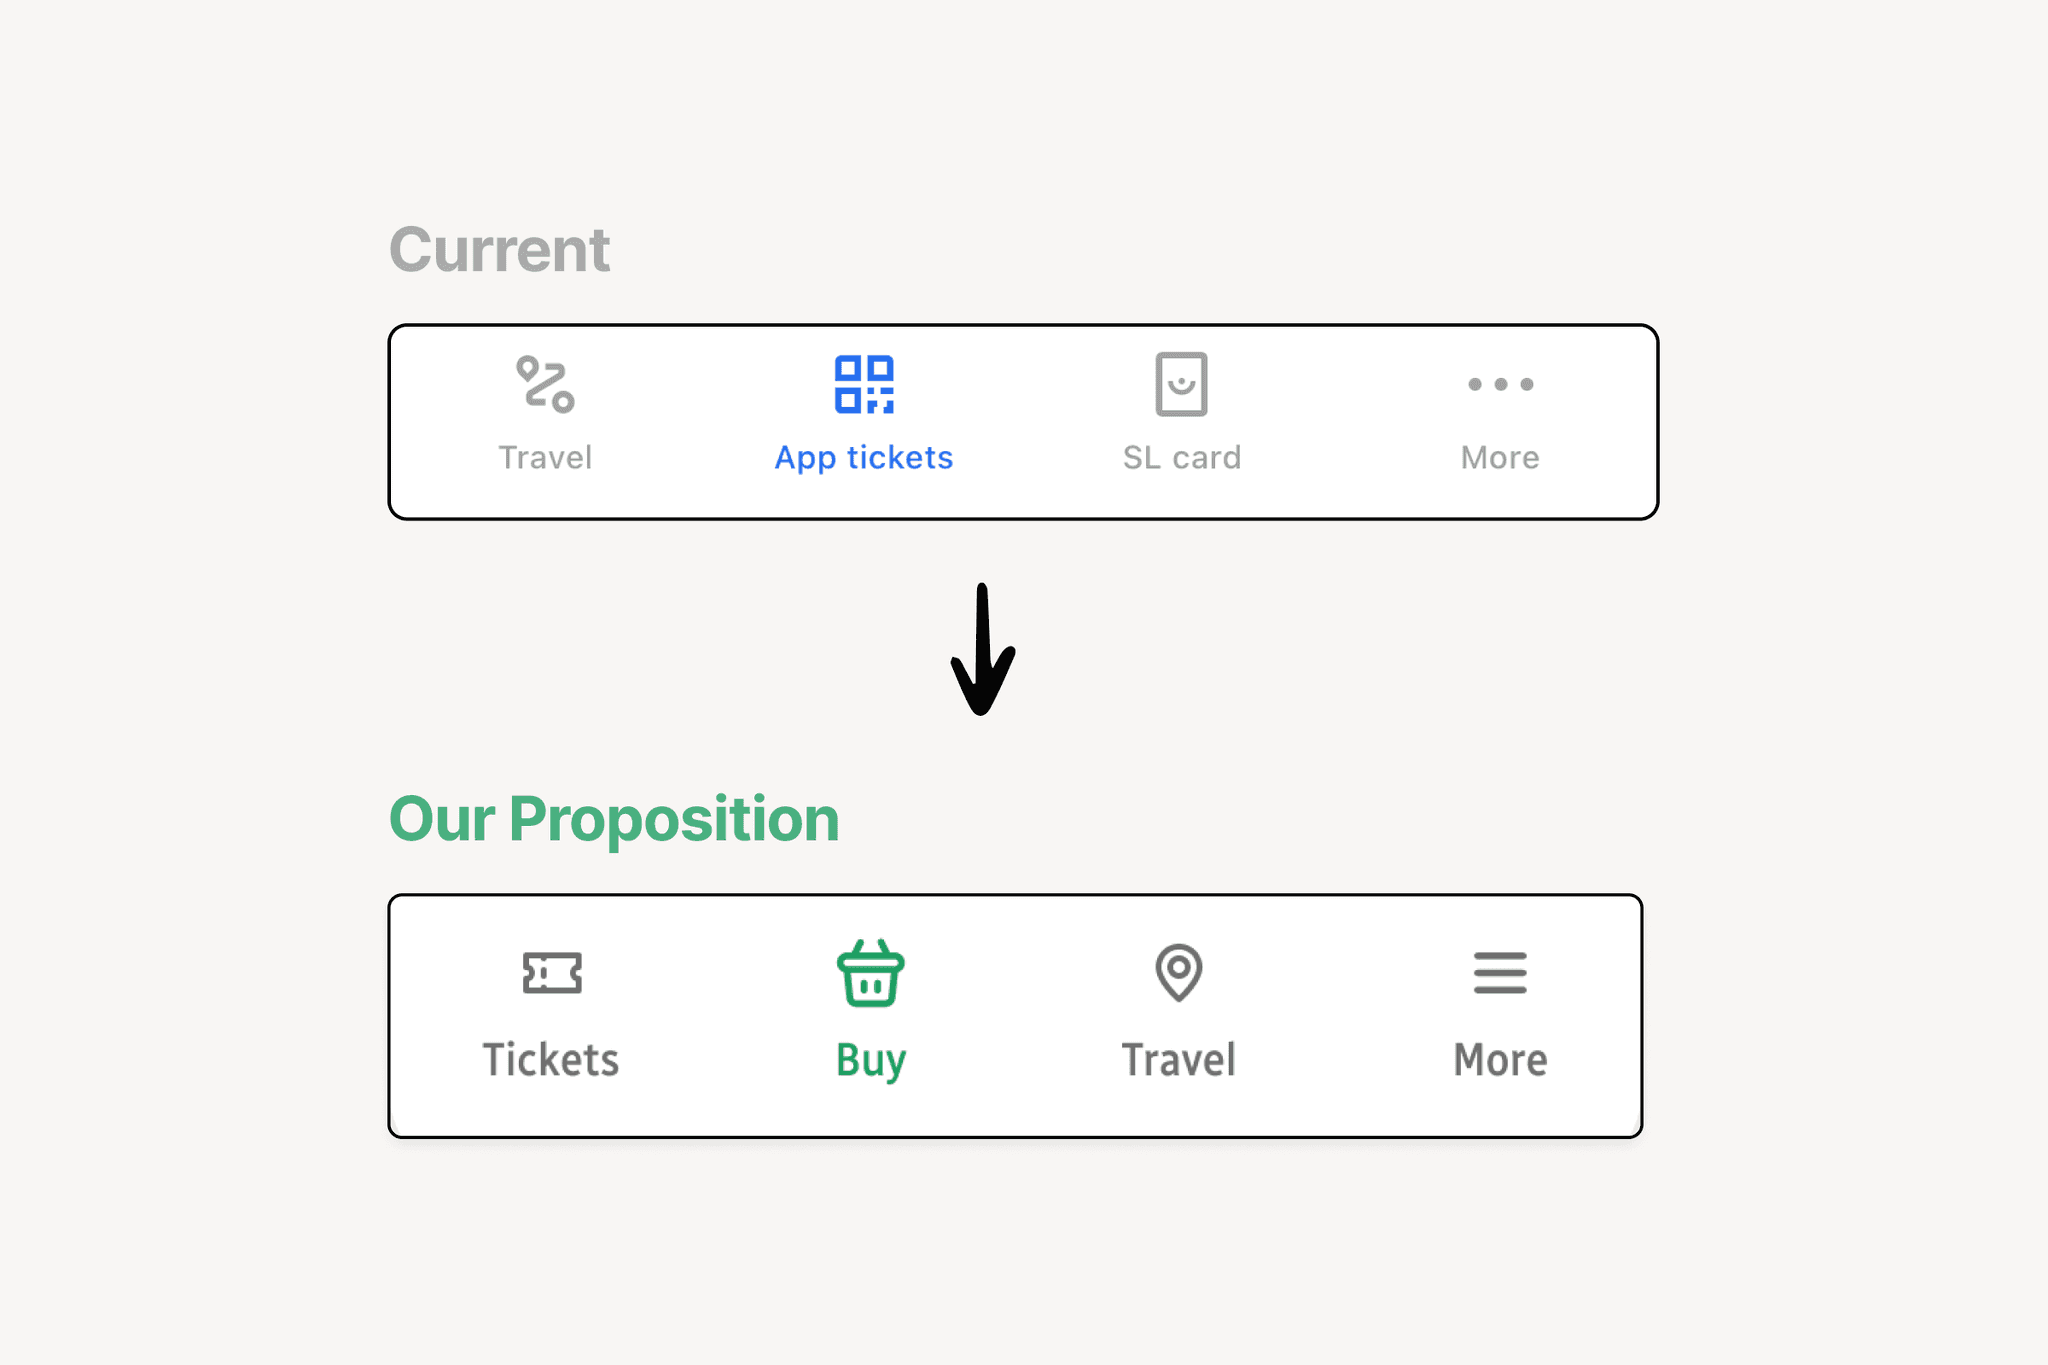Open the hamburger menu icon
This screenshot has height=1365, width=2048.
[1500, 972]
